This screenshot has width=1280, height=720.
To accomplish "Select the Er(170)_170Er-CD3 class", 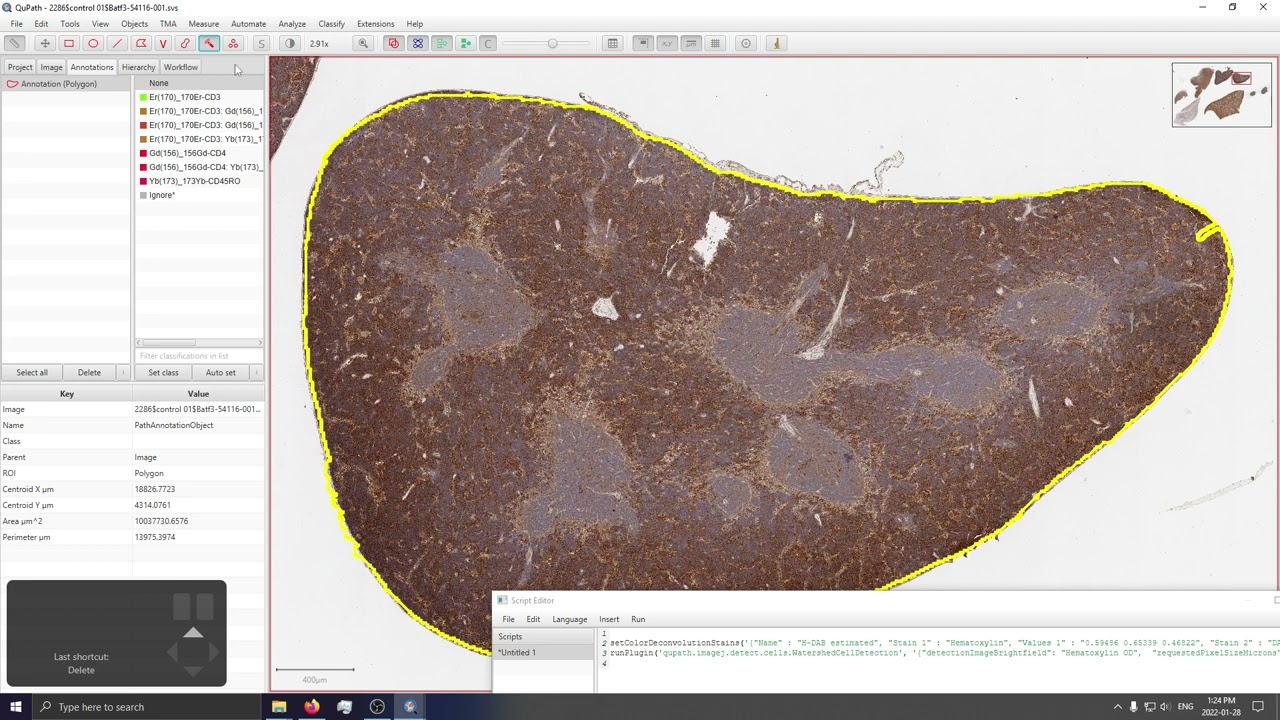I will tap(200, 97).
